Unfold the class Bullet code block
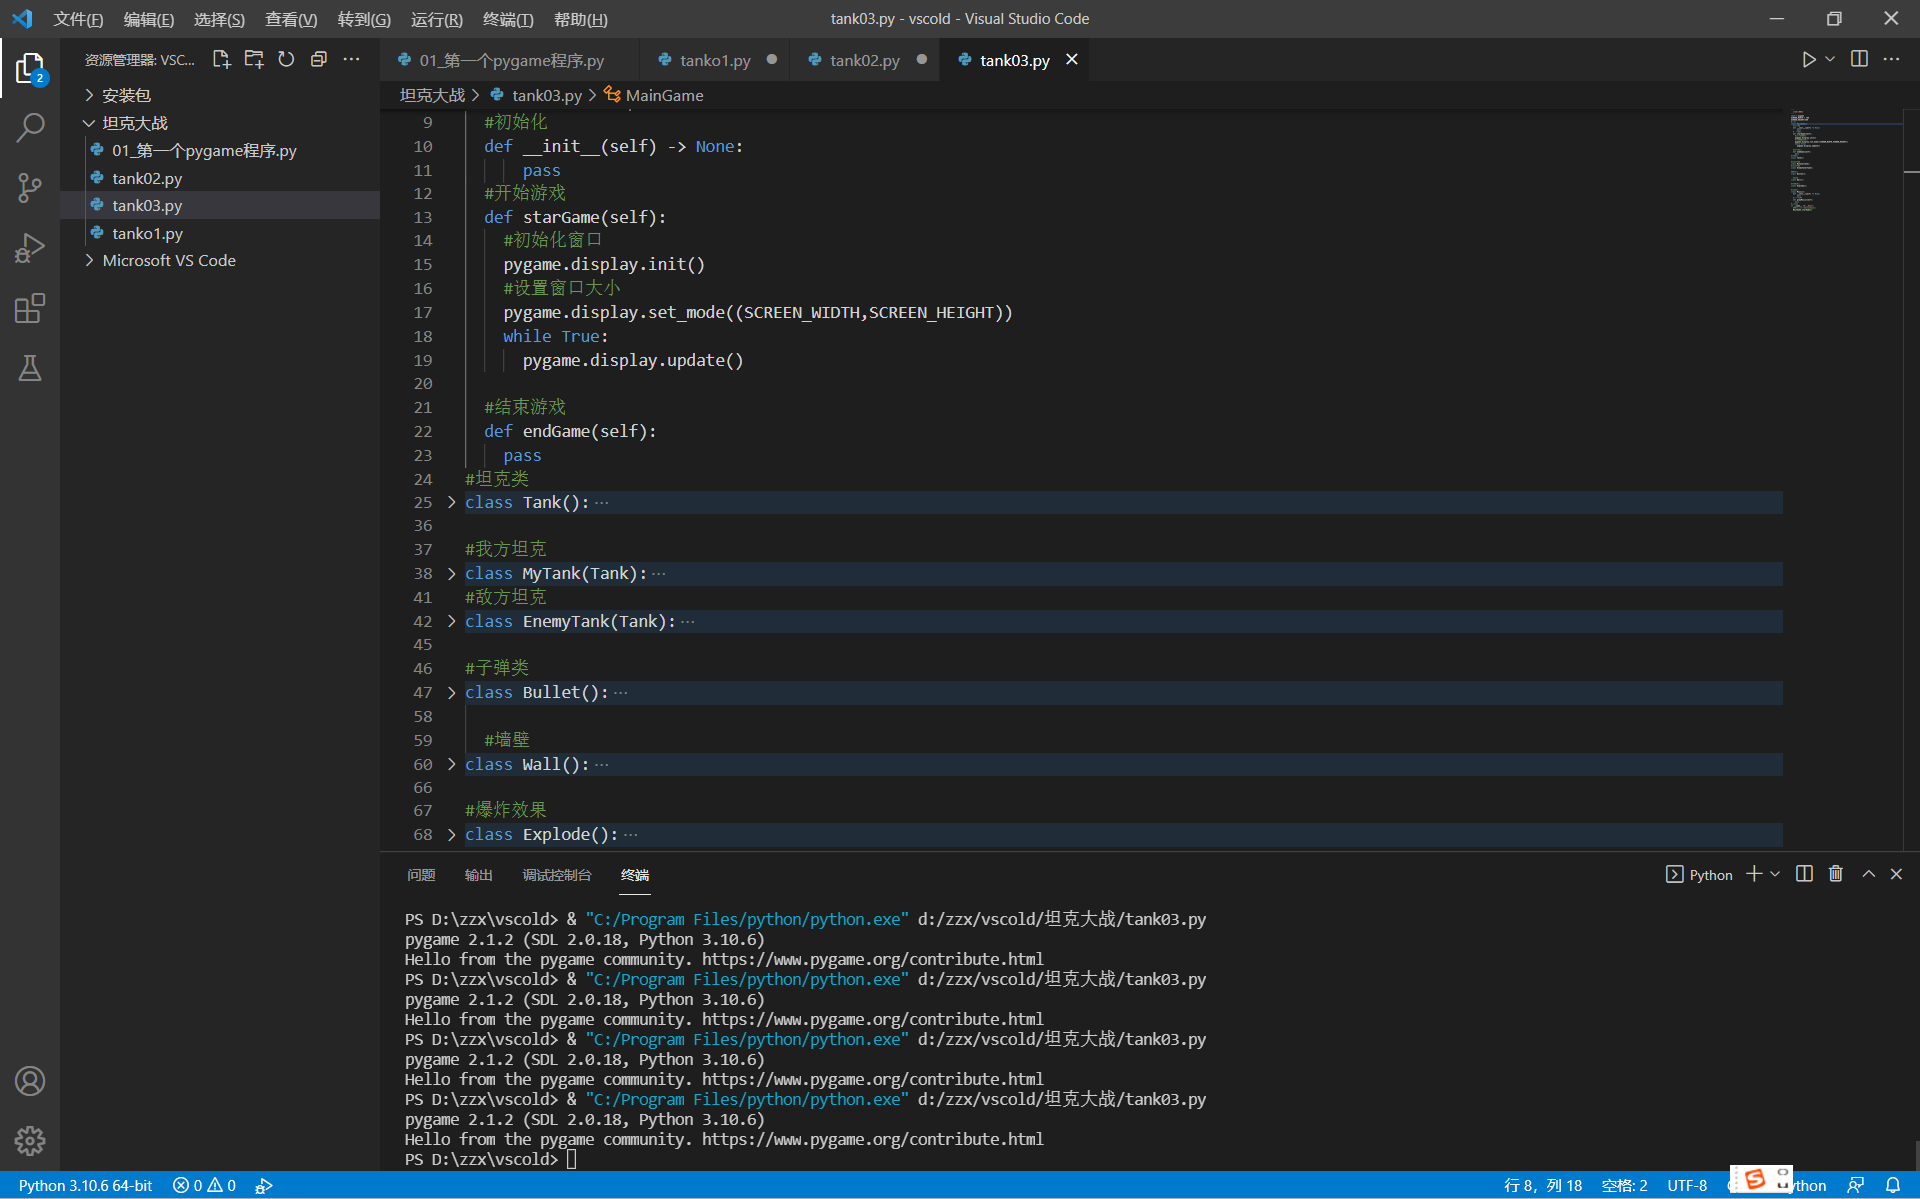1920x1199 pixels. click(451, 692)
